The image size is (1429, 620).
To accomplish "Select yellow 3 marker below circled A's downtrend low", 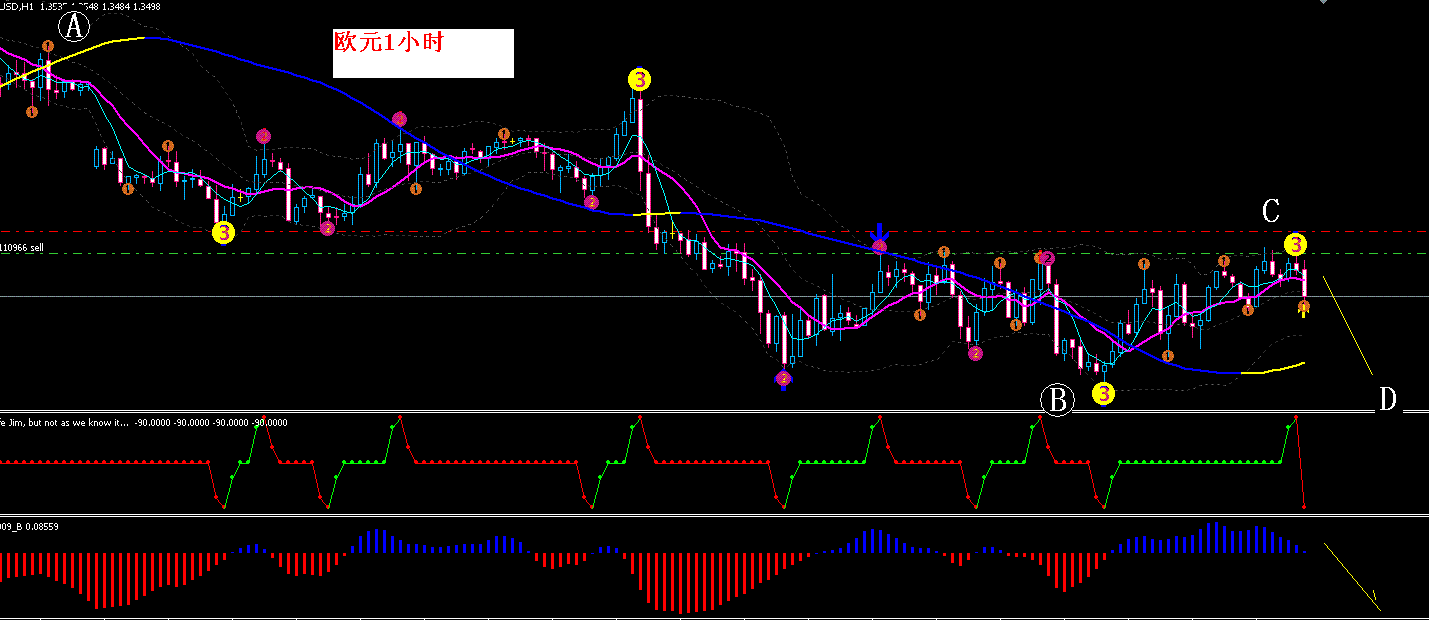I will pyautogui.click(x=223, y=233).
